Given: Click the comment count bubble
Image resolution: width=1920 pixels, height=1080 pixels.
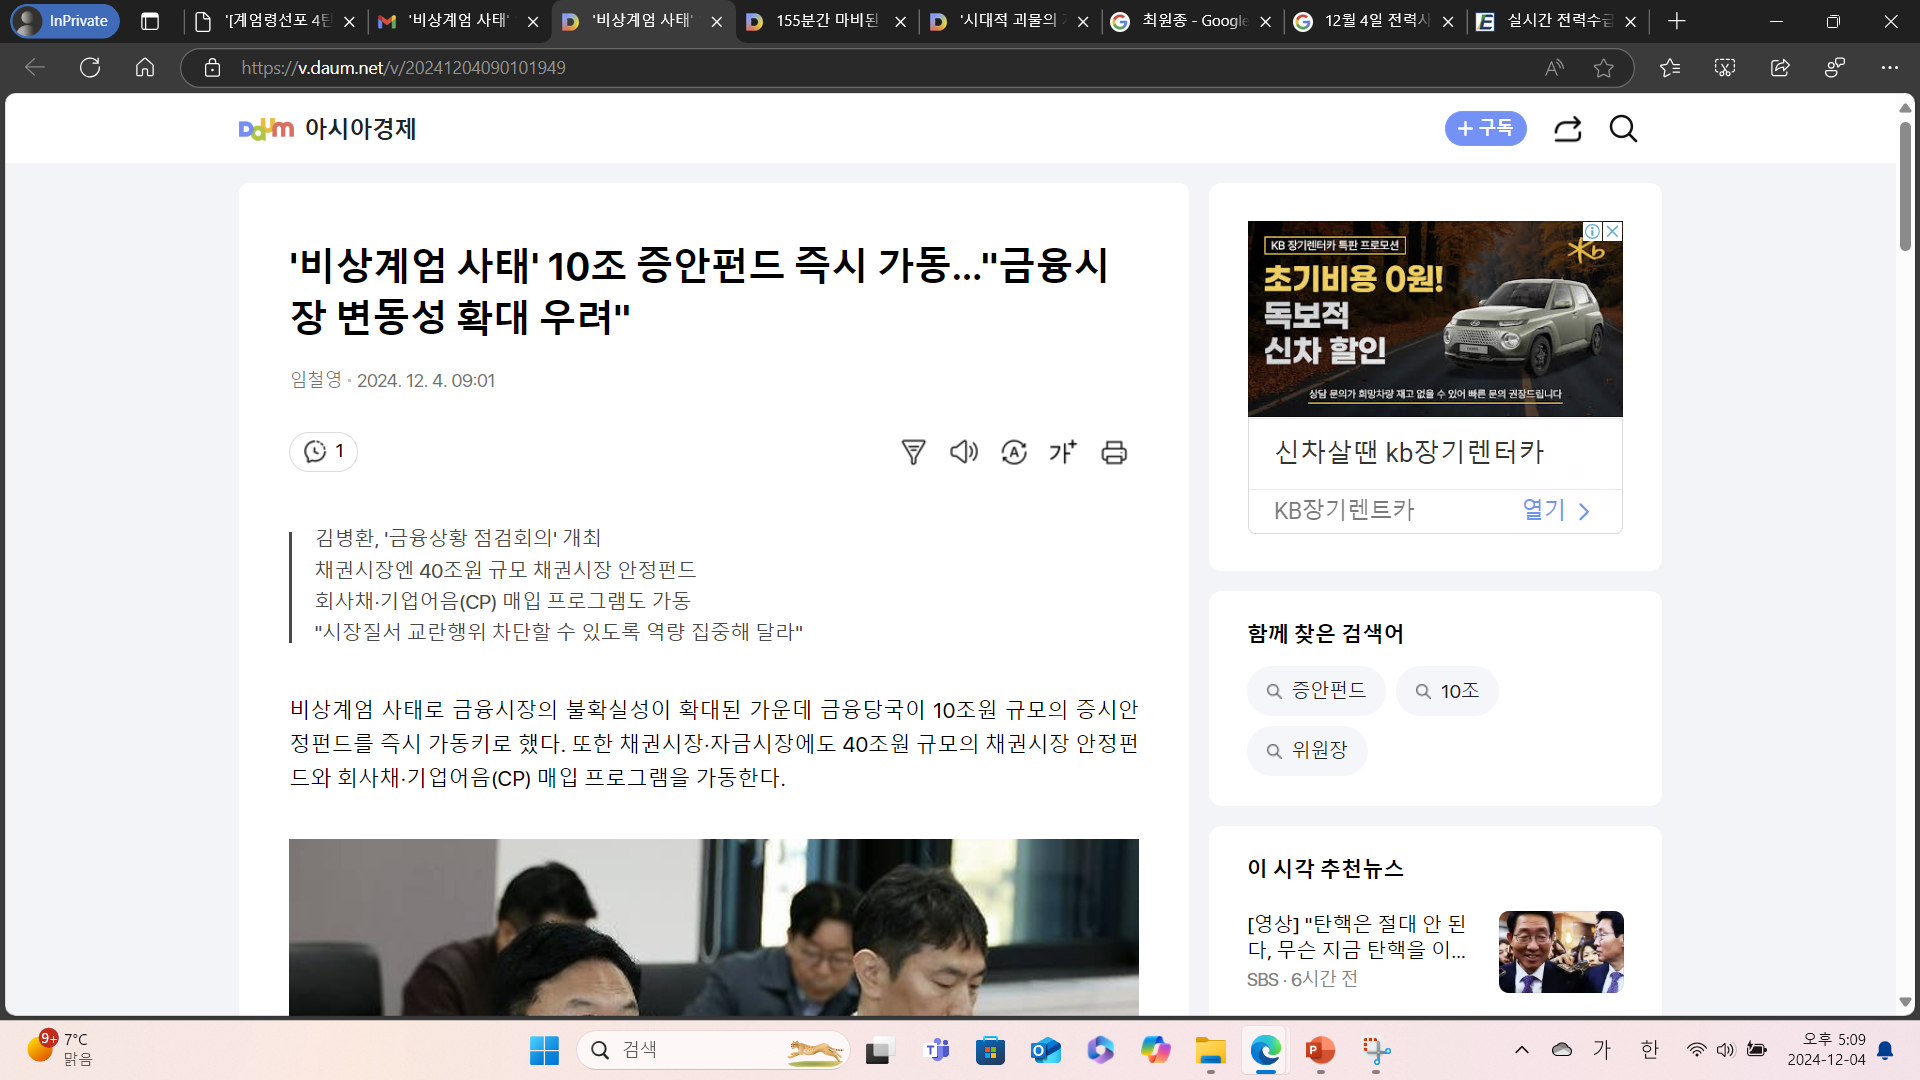Looking at the screenshot, I should (x=323, y=452).
